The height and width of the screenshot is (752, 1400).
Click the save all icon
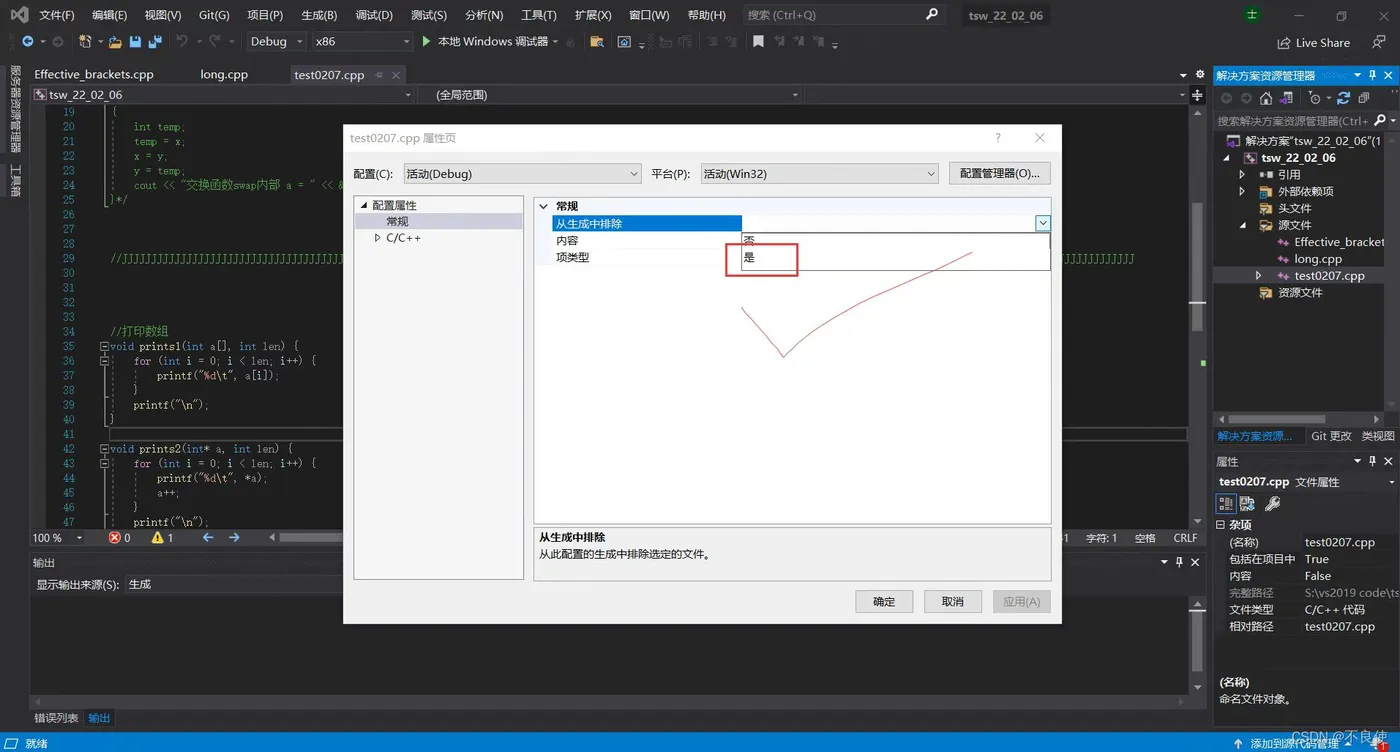155,42
